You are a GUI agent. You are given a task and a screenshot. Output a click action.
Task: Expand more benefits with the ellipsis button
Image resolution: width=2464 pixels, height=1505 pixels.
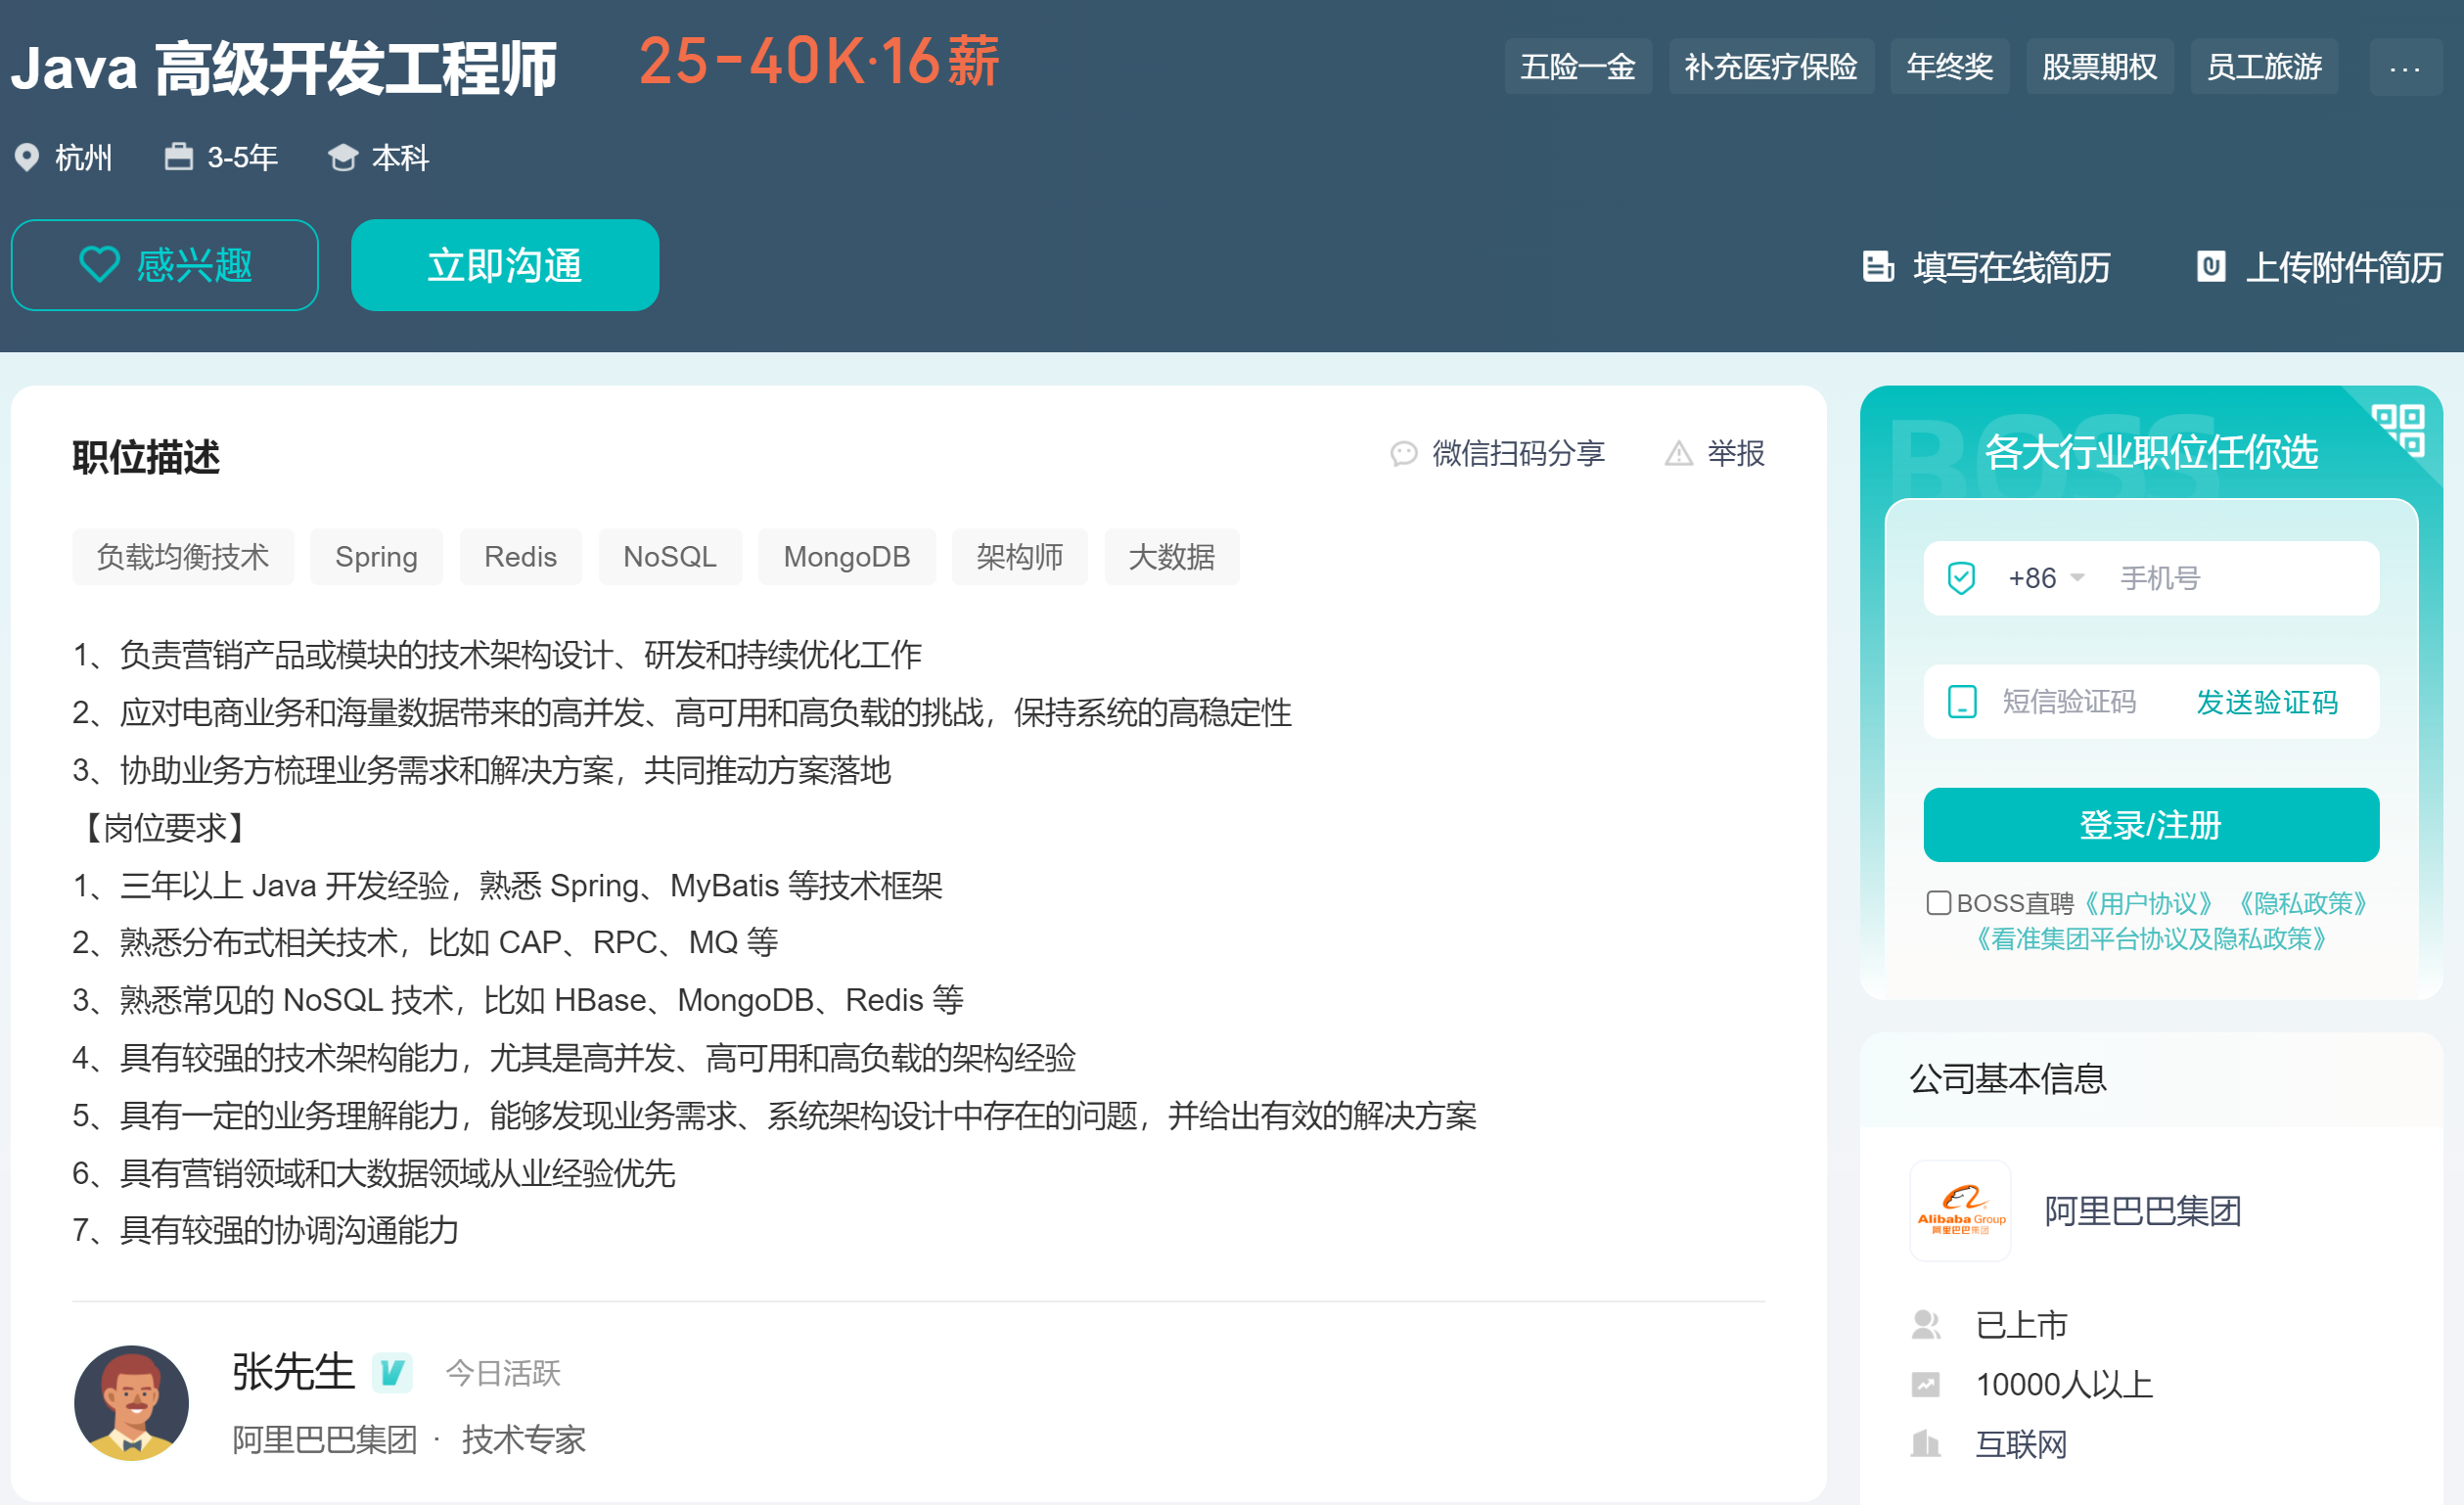[x=2405, y=67]
